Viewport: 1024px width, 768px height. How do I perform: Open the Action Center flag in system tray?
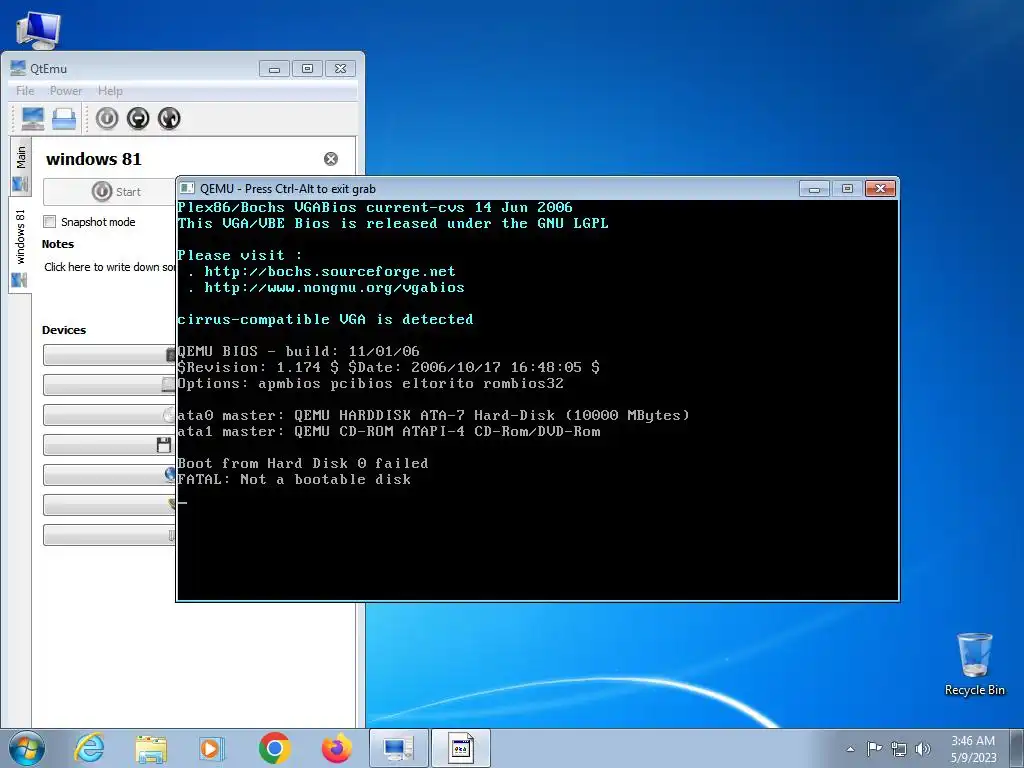click(x=874, y=748)
